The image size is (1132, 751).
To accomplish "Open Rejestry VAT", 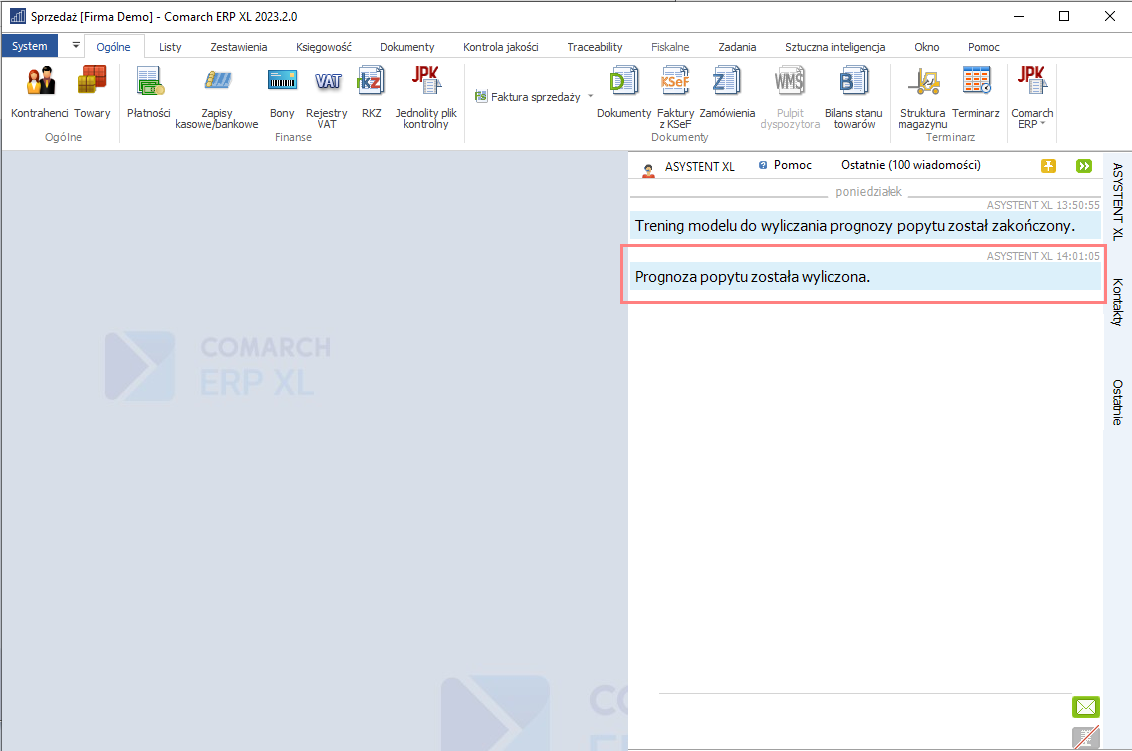I will pos(327,97).
